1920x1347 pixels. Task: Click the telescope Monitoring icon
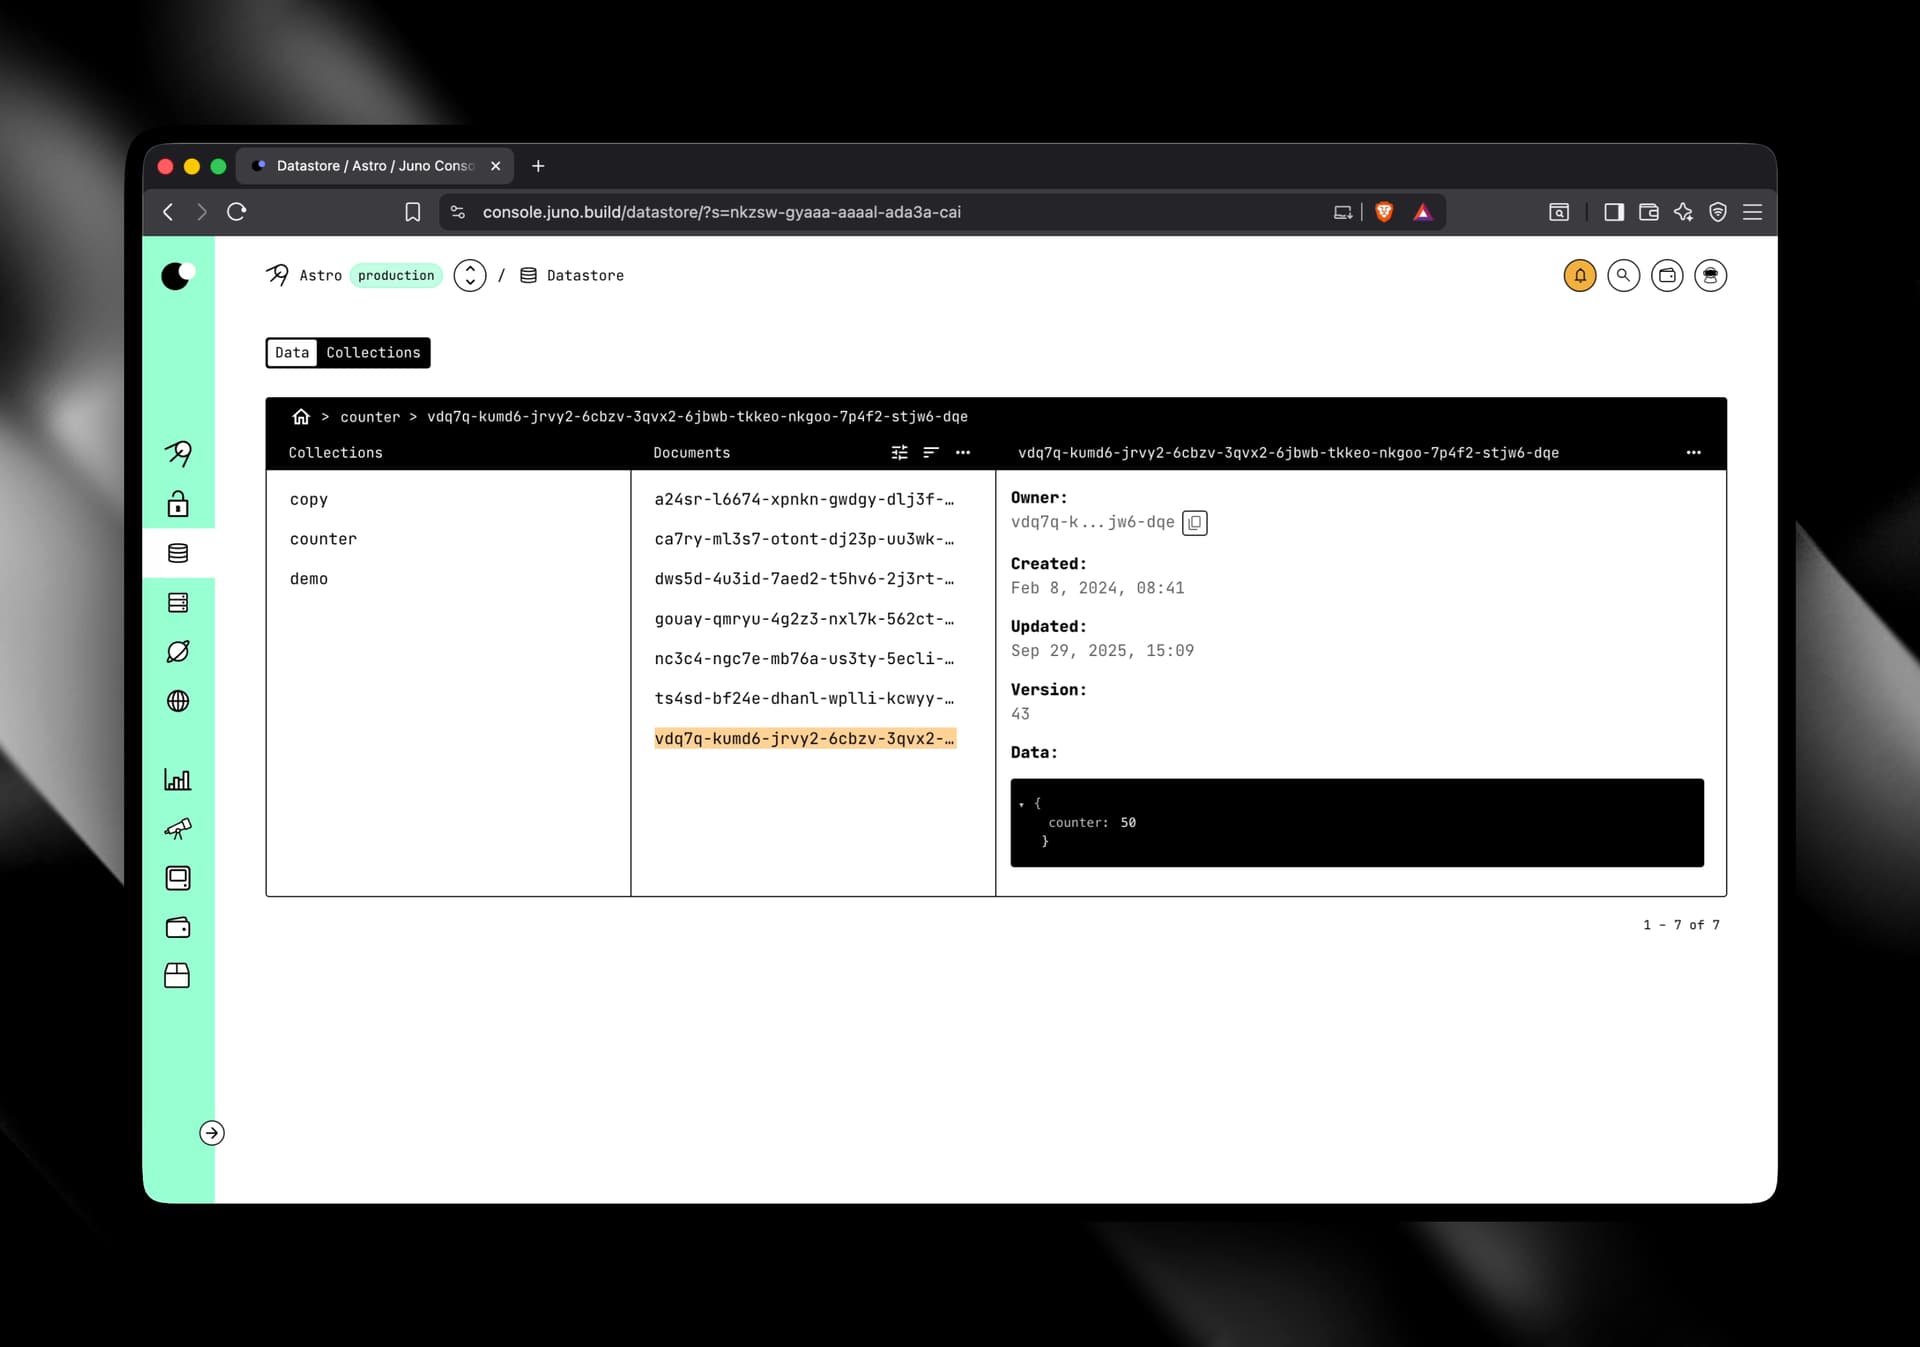pos(178,829)
